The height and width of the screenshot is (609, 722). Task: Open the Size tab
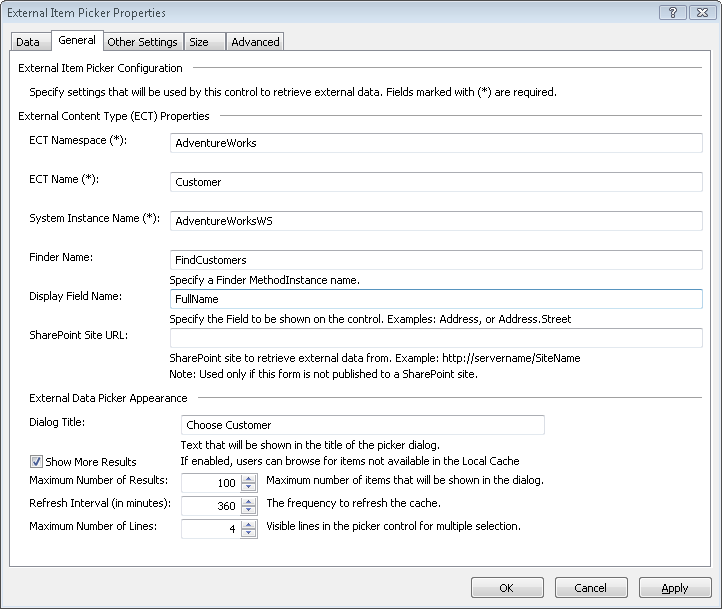tap(204, 42)
